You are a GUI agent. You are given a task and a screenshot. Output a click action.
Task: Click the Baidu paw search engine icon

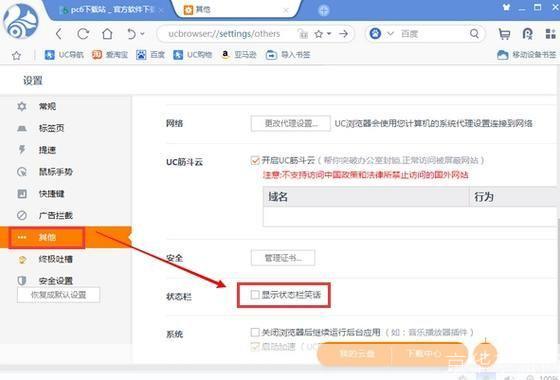[375, 34]
